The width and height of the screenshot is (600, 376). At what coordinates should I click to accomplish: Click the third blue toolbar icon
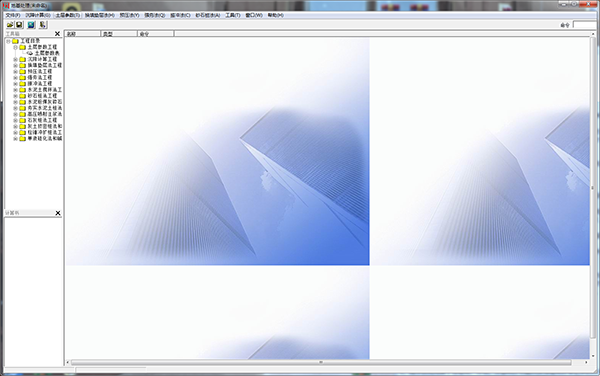point(31,25)
